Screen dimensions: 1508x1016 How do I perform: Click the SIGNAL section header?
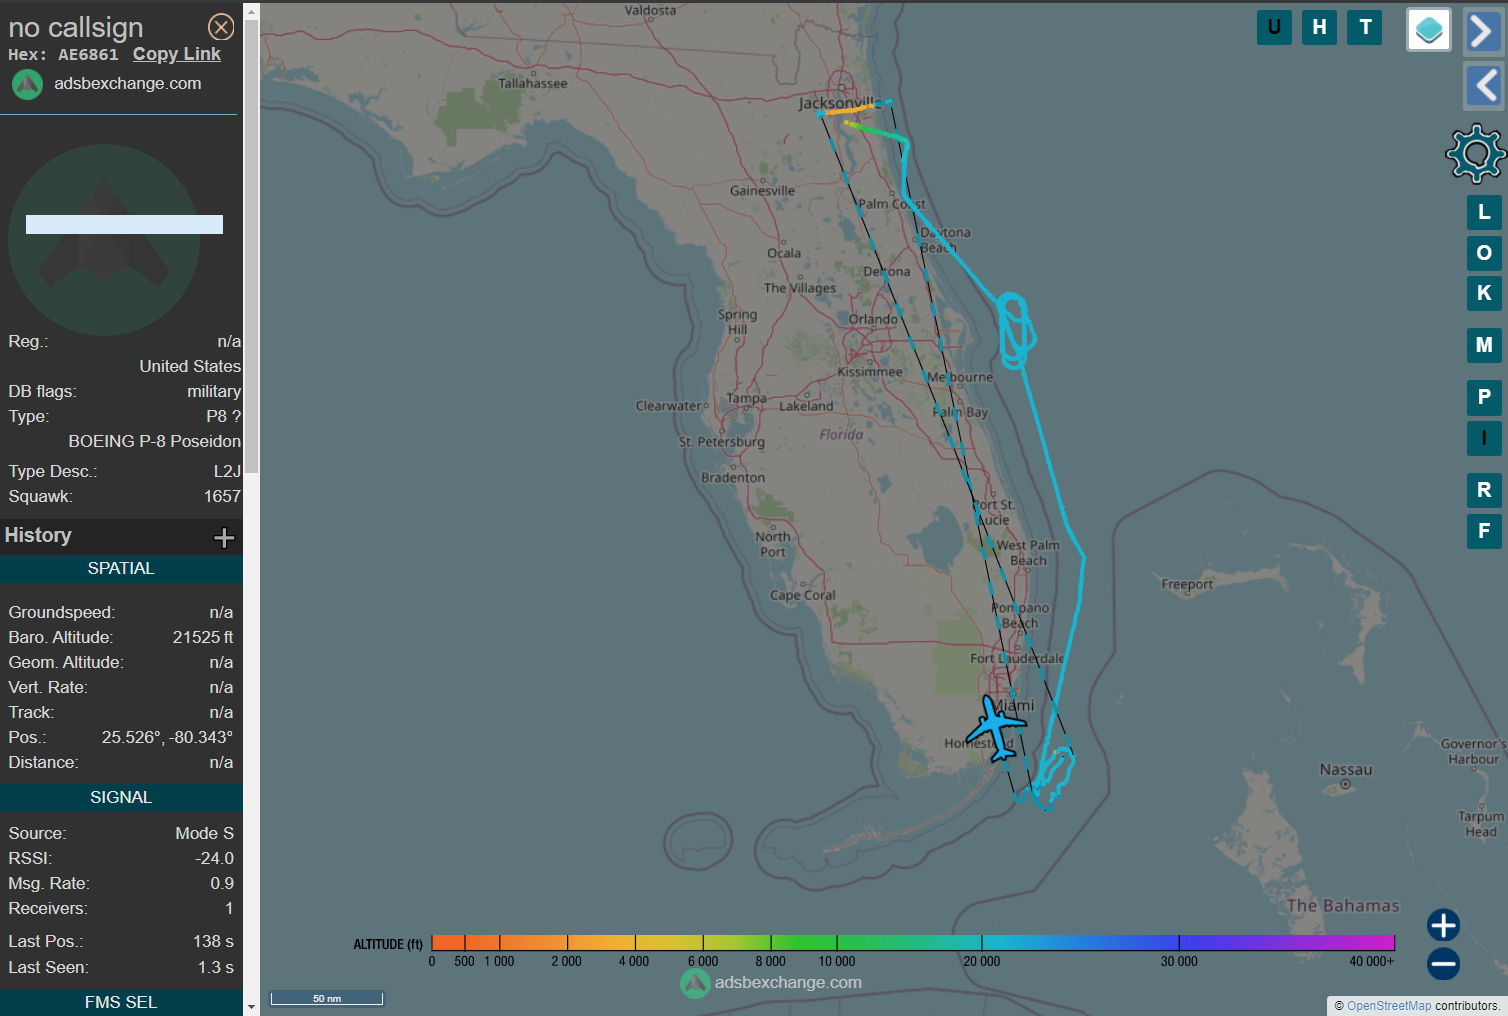121,798
